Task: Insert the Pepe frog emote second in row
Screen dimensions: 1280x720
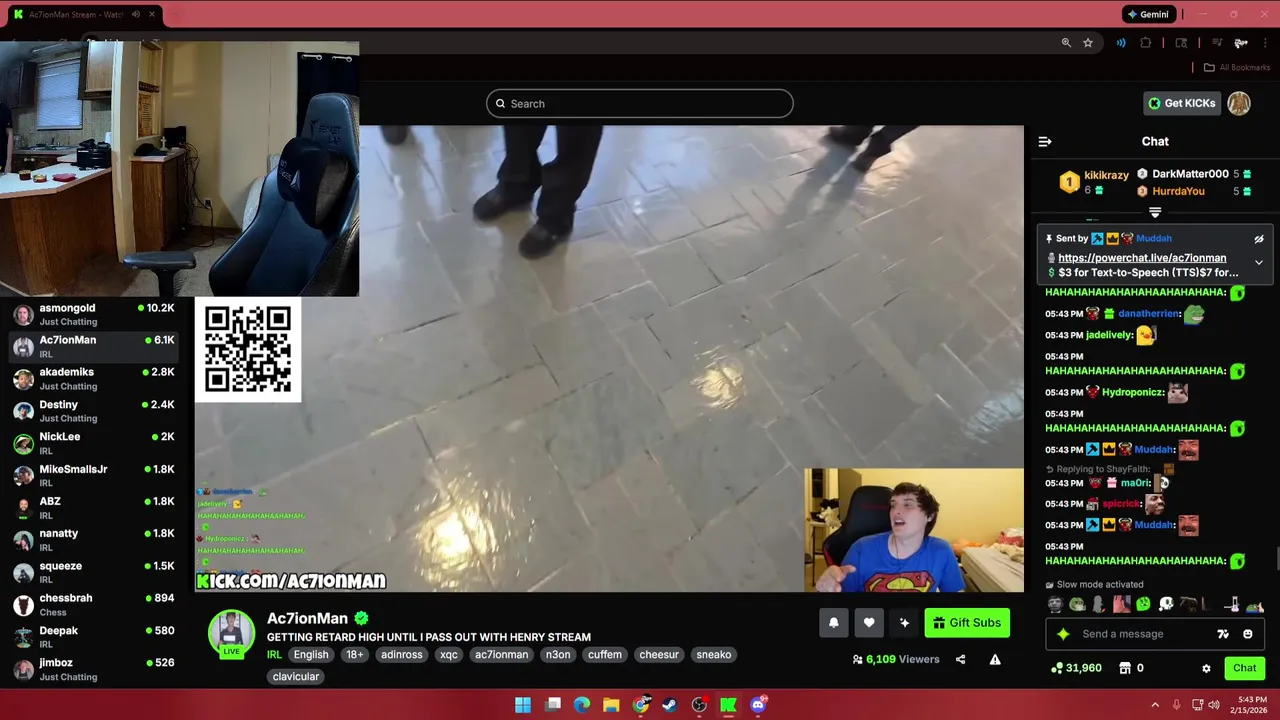Action: coord(1077,604)
